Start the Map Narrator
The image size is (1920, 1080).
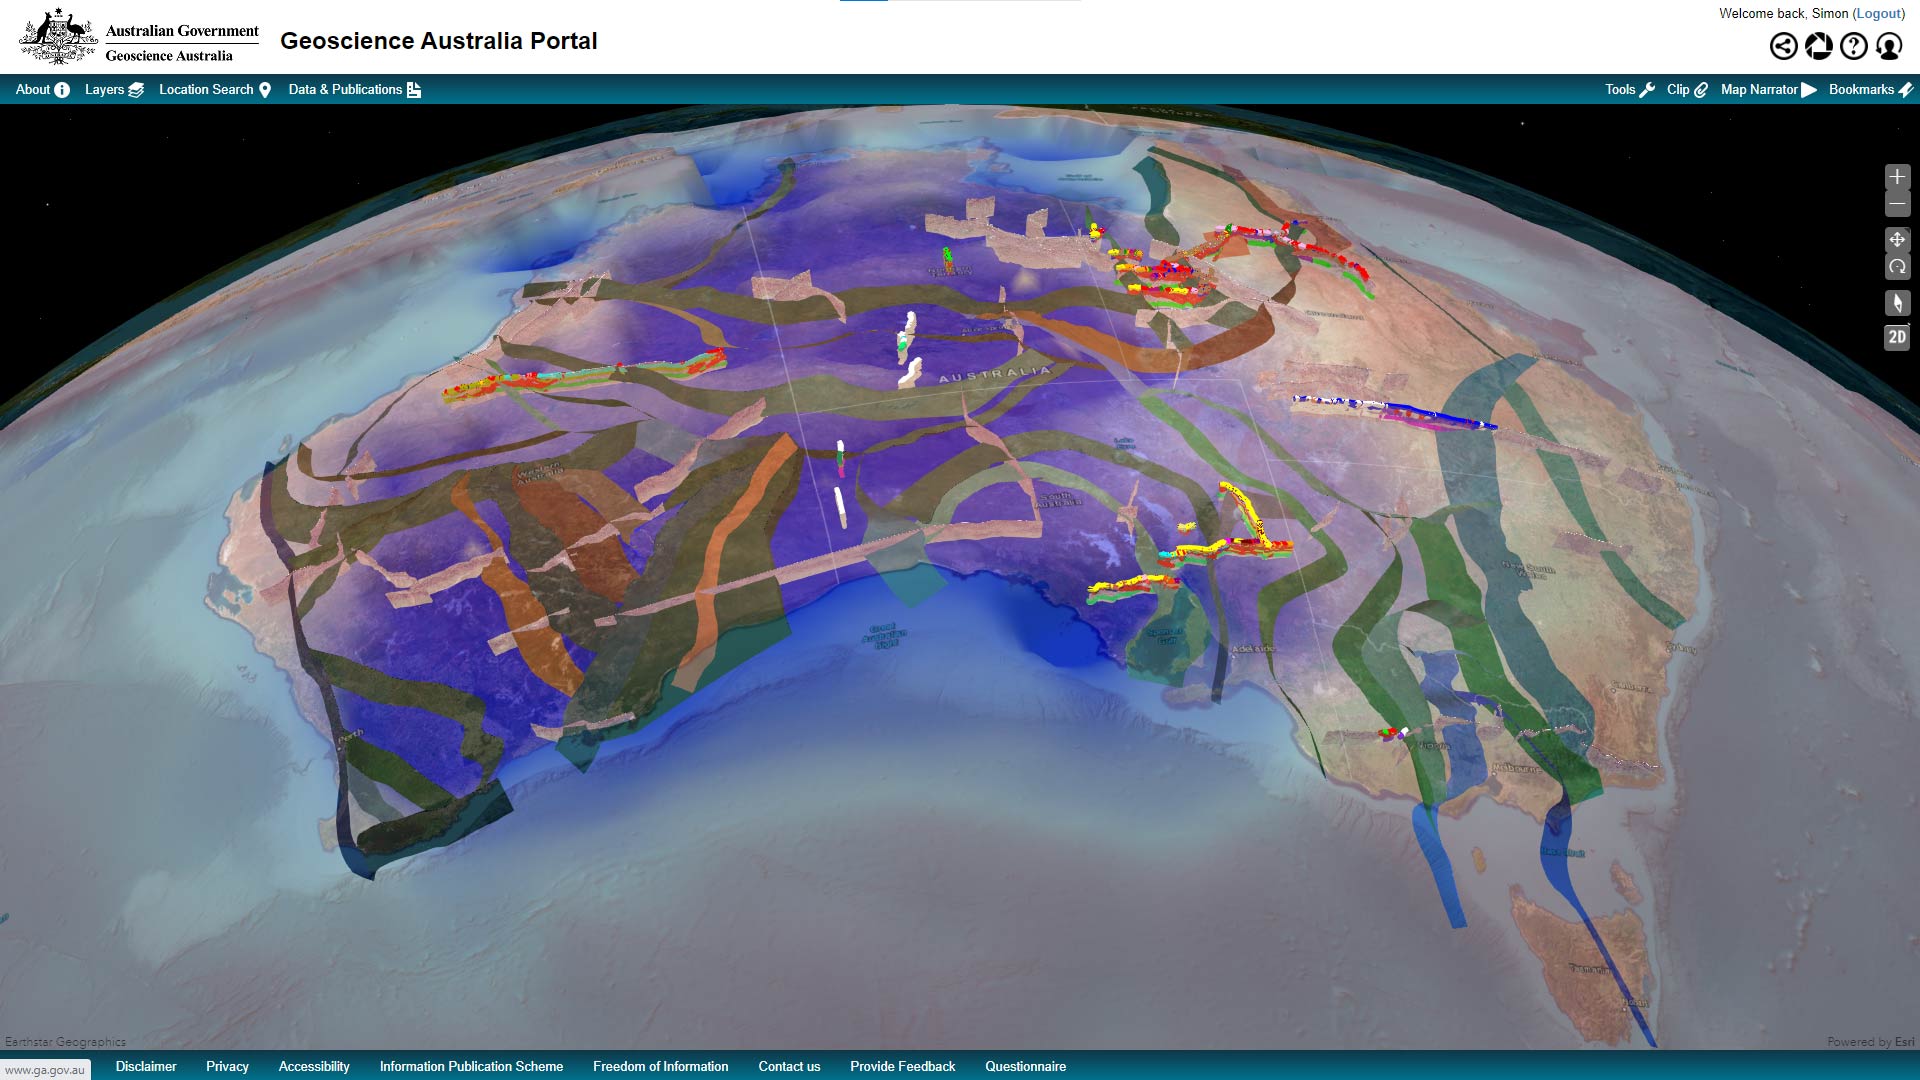pos(1767,90)
